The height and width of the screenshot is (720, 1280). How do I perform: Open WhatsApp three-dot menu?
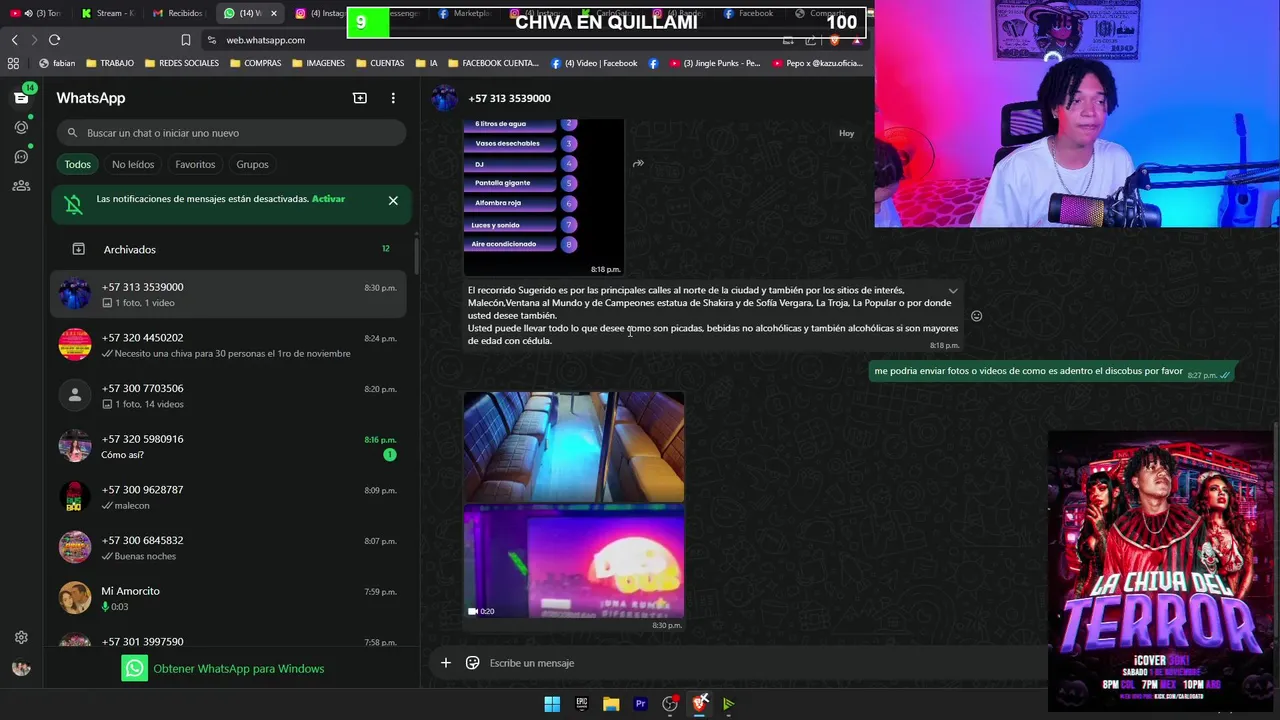coord(393,98)
